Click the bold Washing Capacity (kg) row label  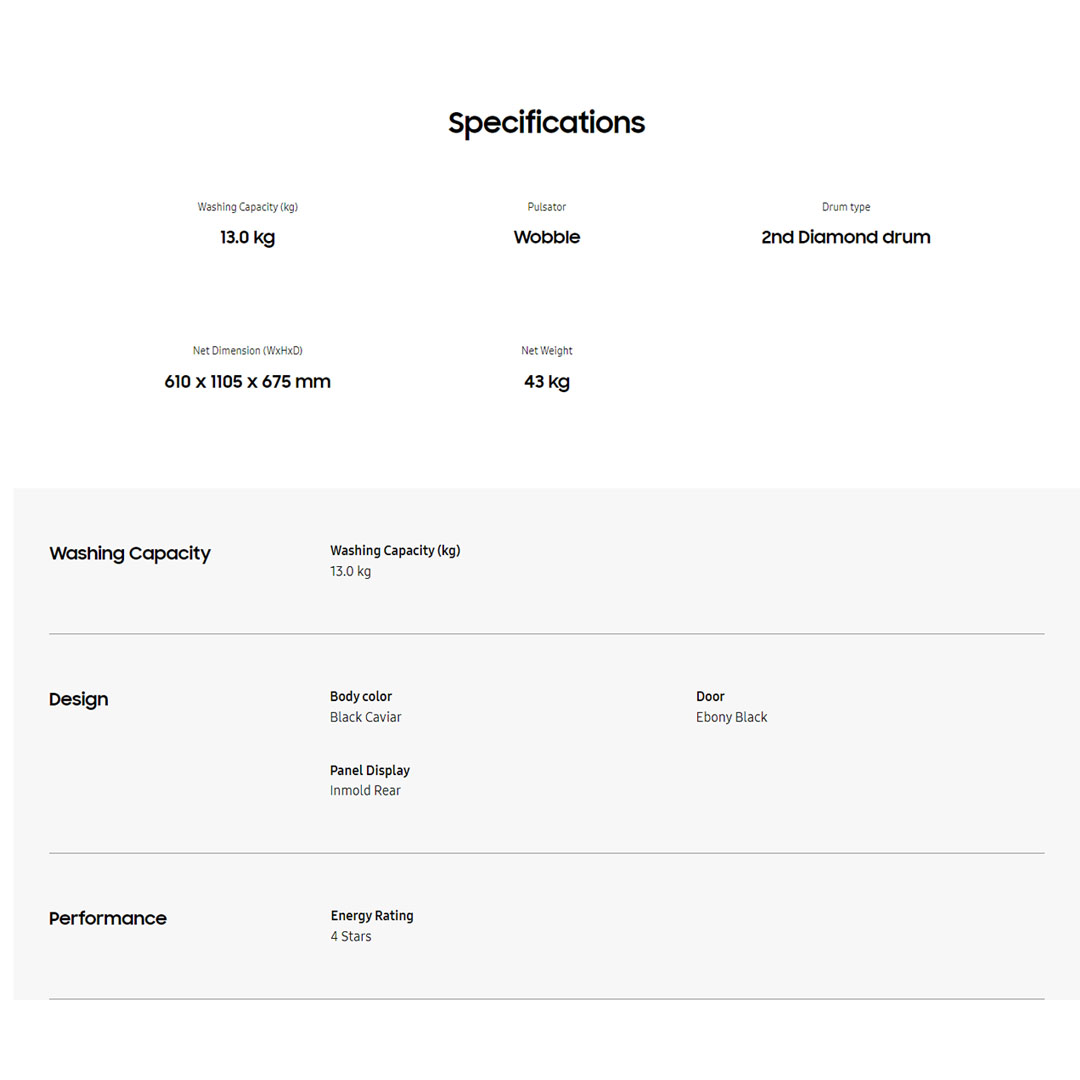pyautogui.click(x=395, y=551)
